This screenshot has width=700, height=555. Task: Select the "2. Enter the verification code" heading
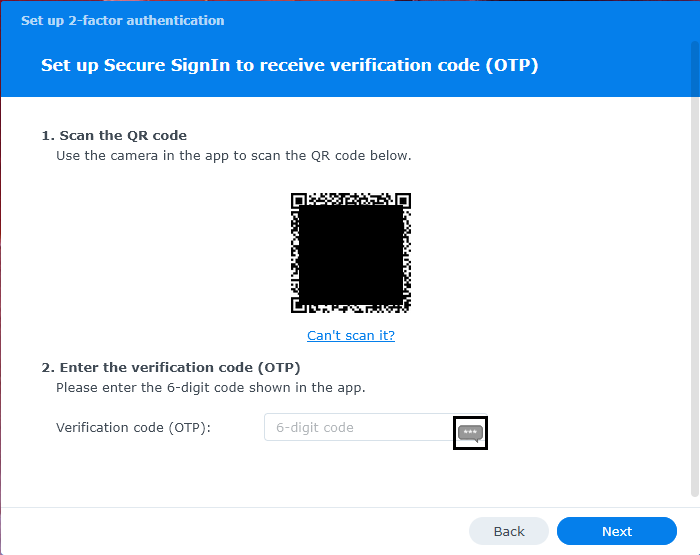click(x=171, y=367)
